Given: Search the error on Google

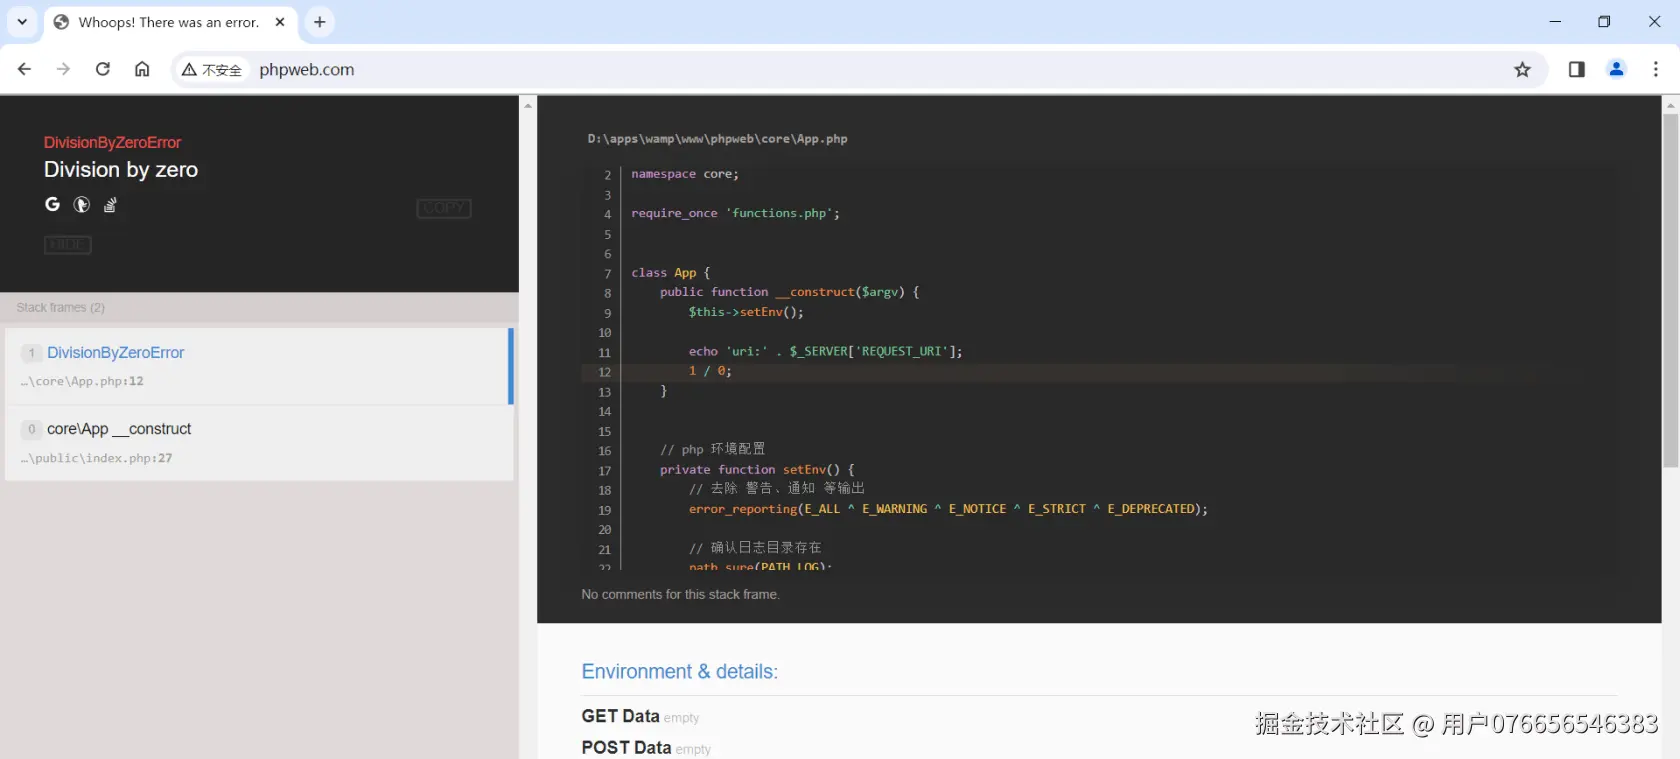Looking at the screenshot, I should [x=53, y=205].
